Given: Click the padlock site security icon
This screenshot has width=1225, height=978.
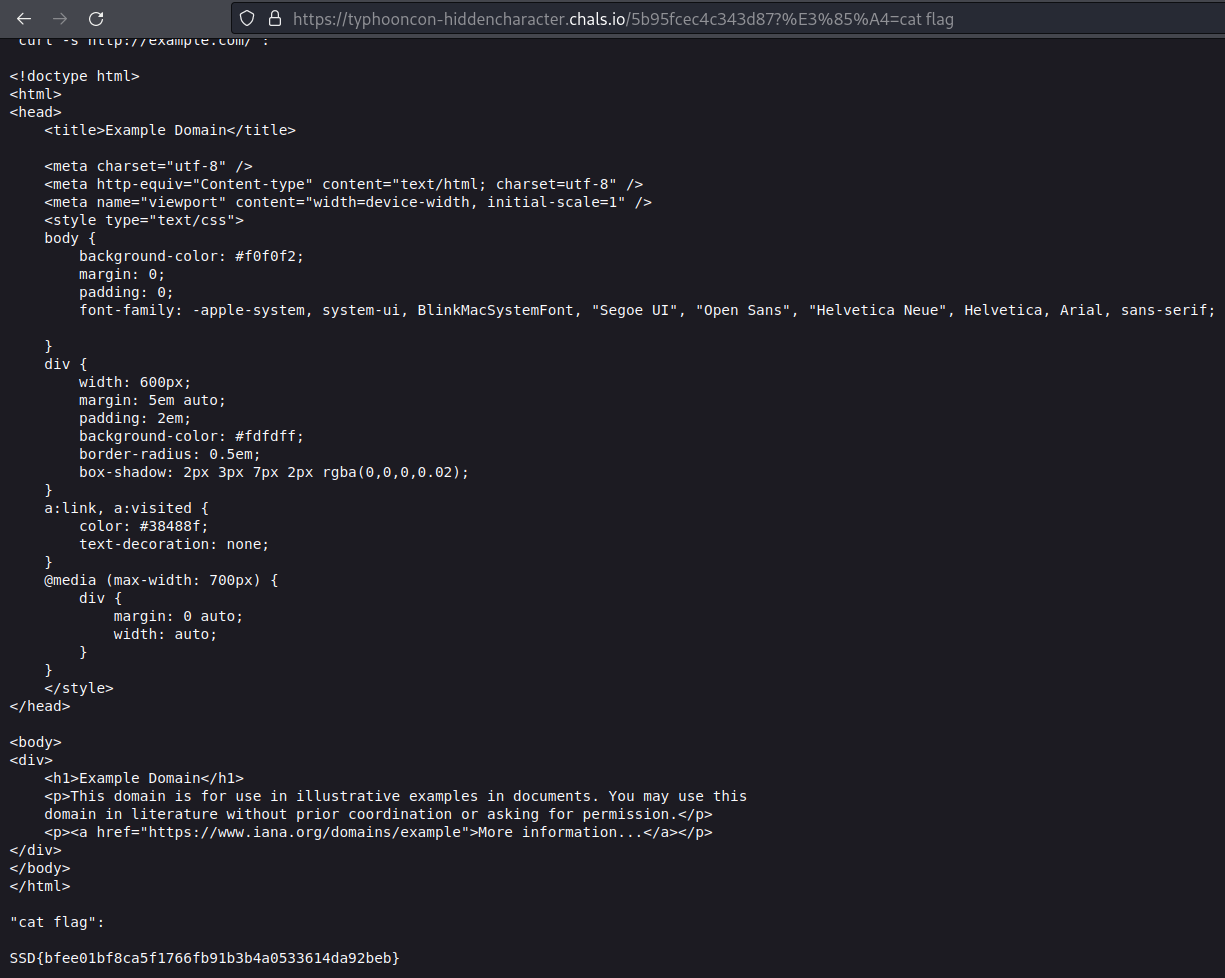Looking at the screenshot, I should tap(274, 18).
